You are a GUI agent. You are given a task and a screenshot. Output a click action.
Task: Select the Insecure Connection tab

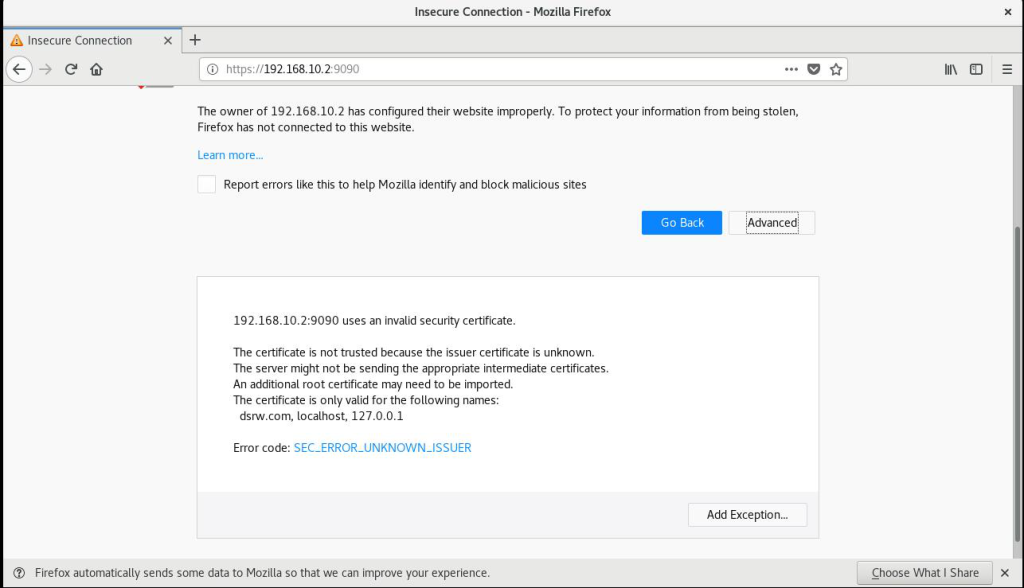pos(92,41)
